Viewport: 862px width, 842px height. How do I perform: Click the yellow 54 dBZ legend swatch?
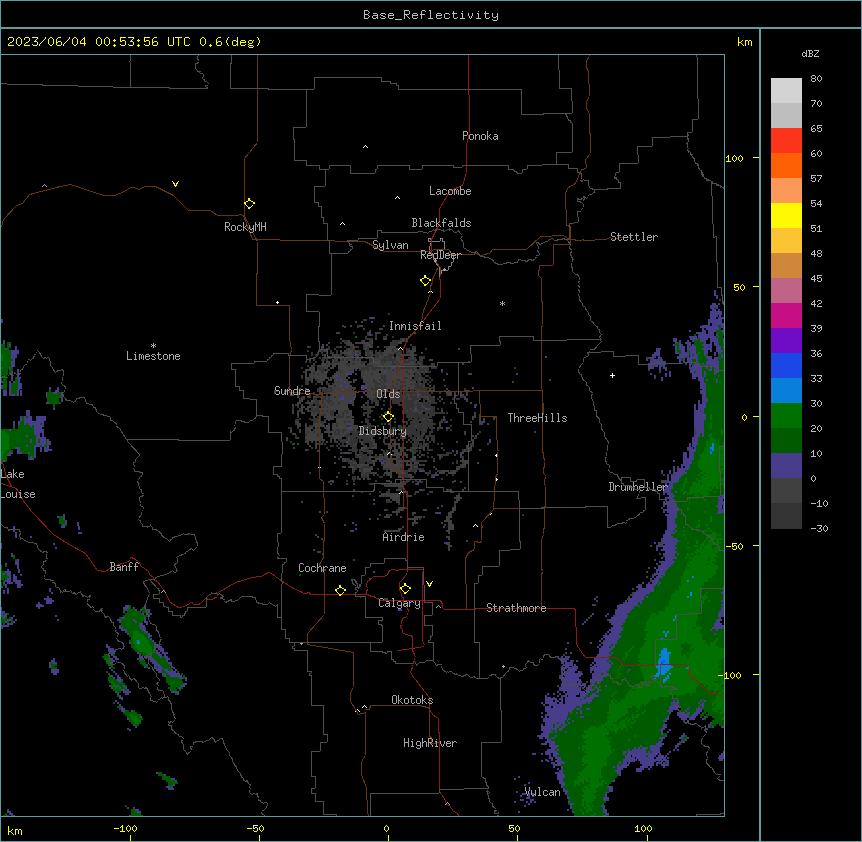click(786, 215)
